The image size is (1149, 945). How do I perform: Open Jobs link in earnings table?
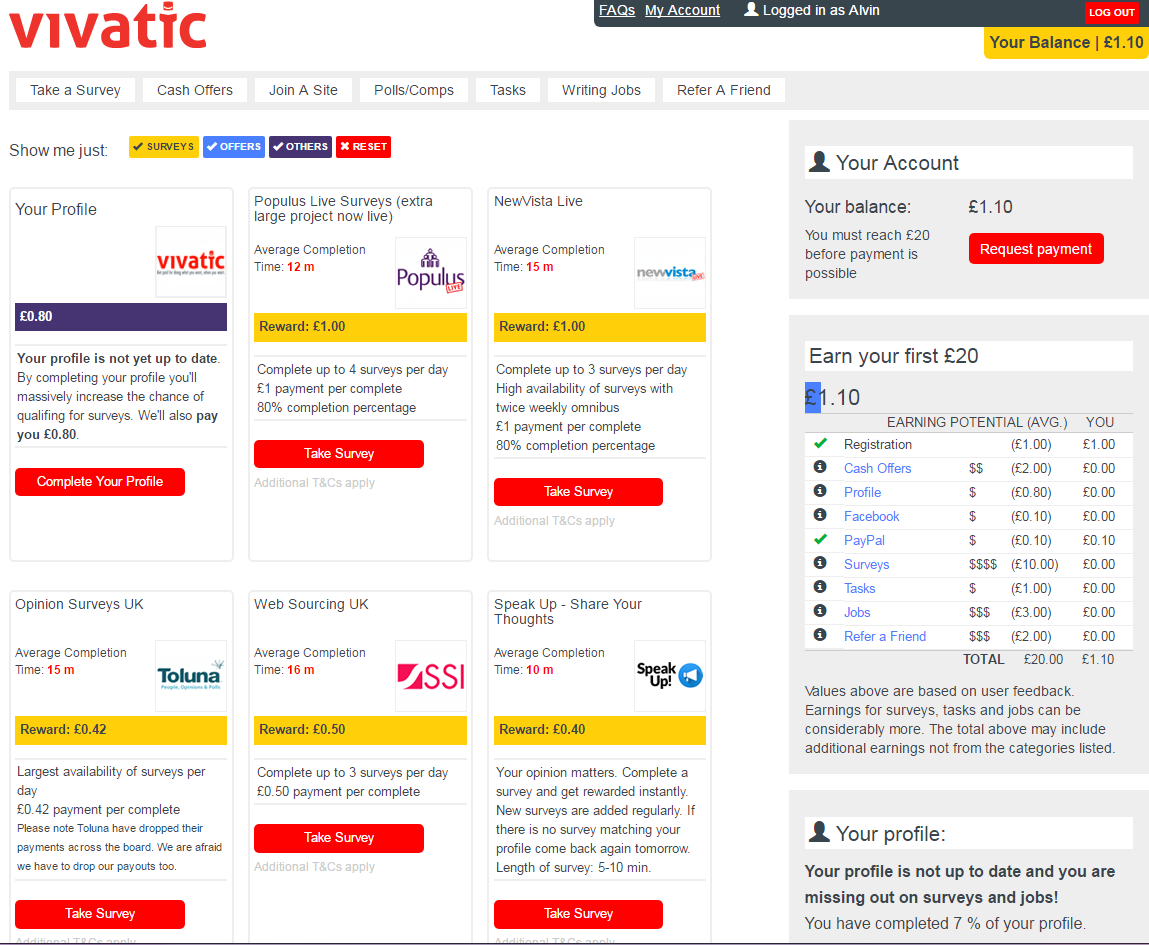857,612
